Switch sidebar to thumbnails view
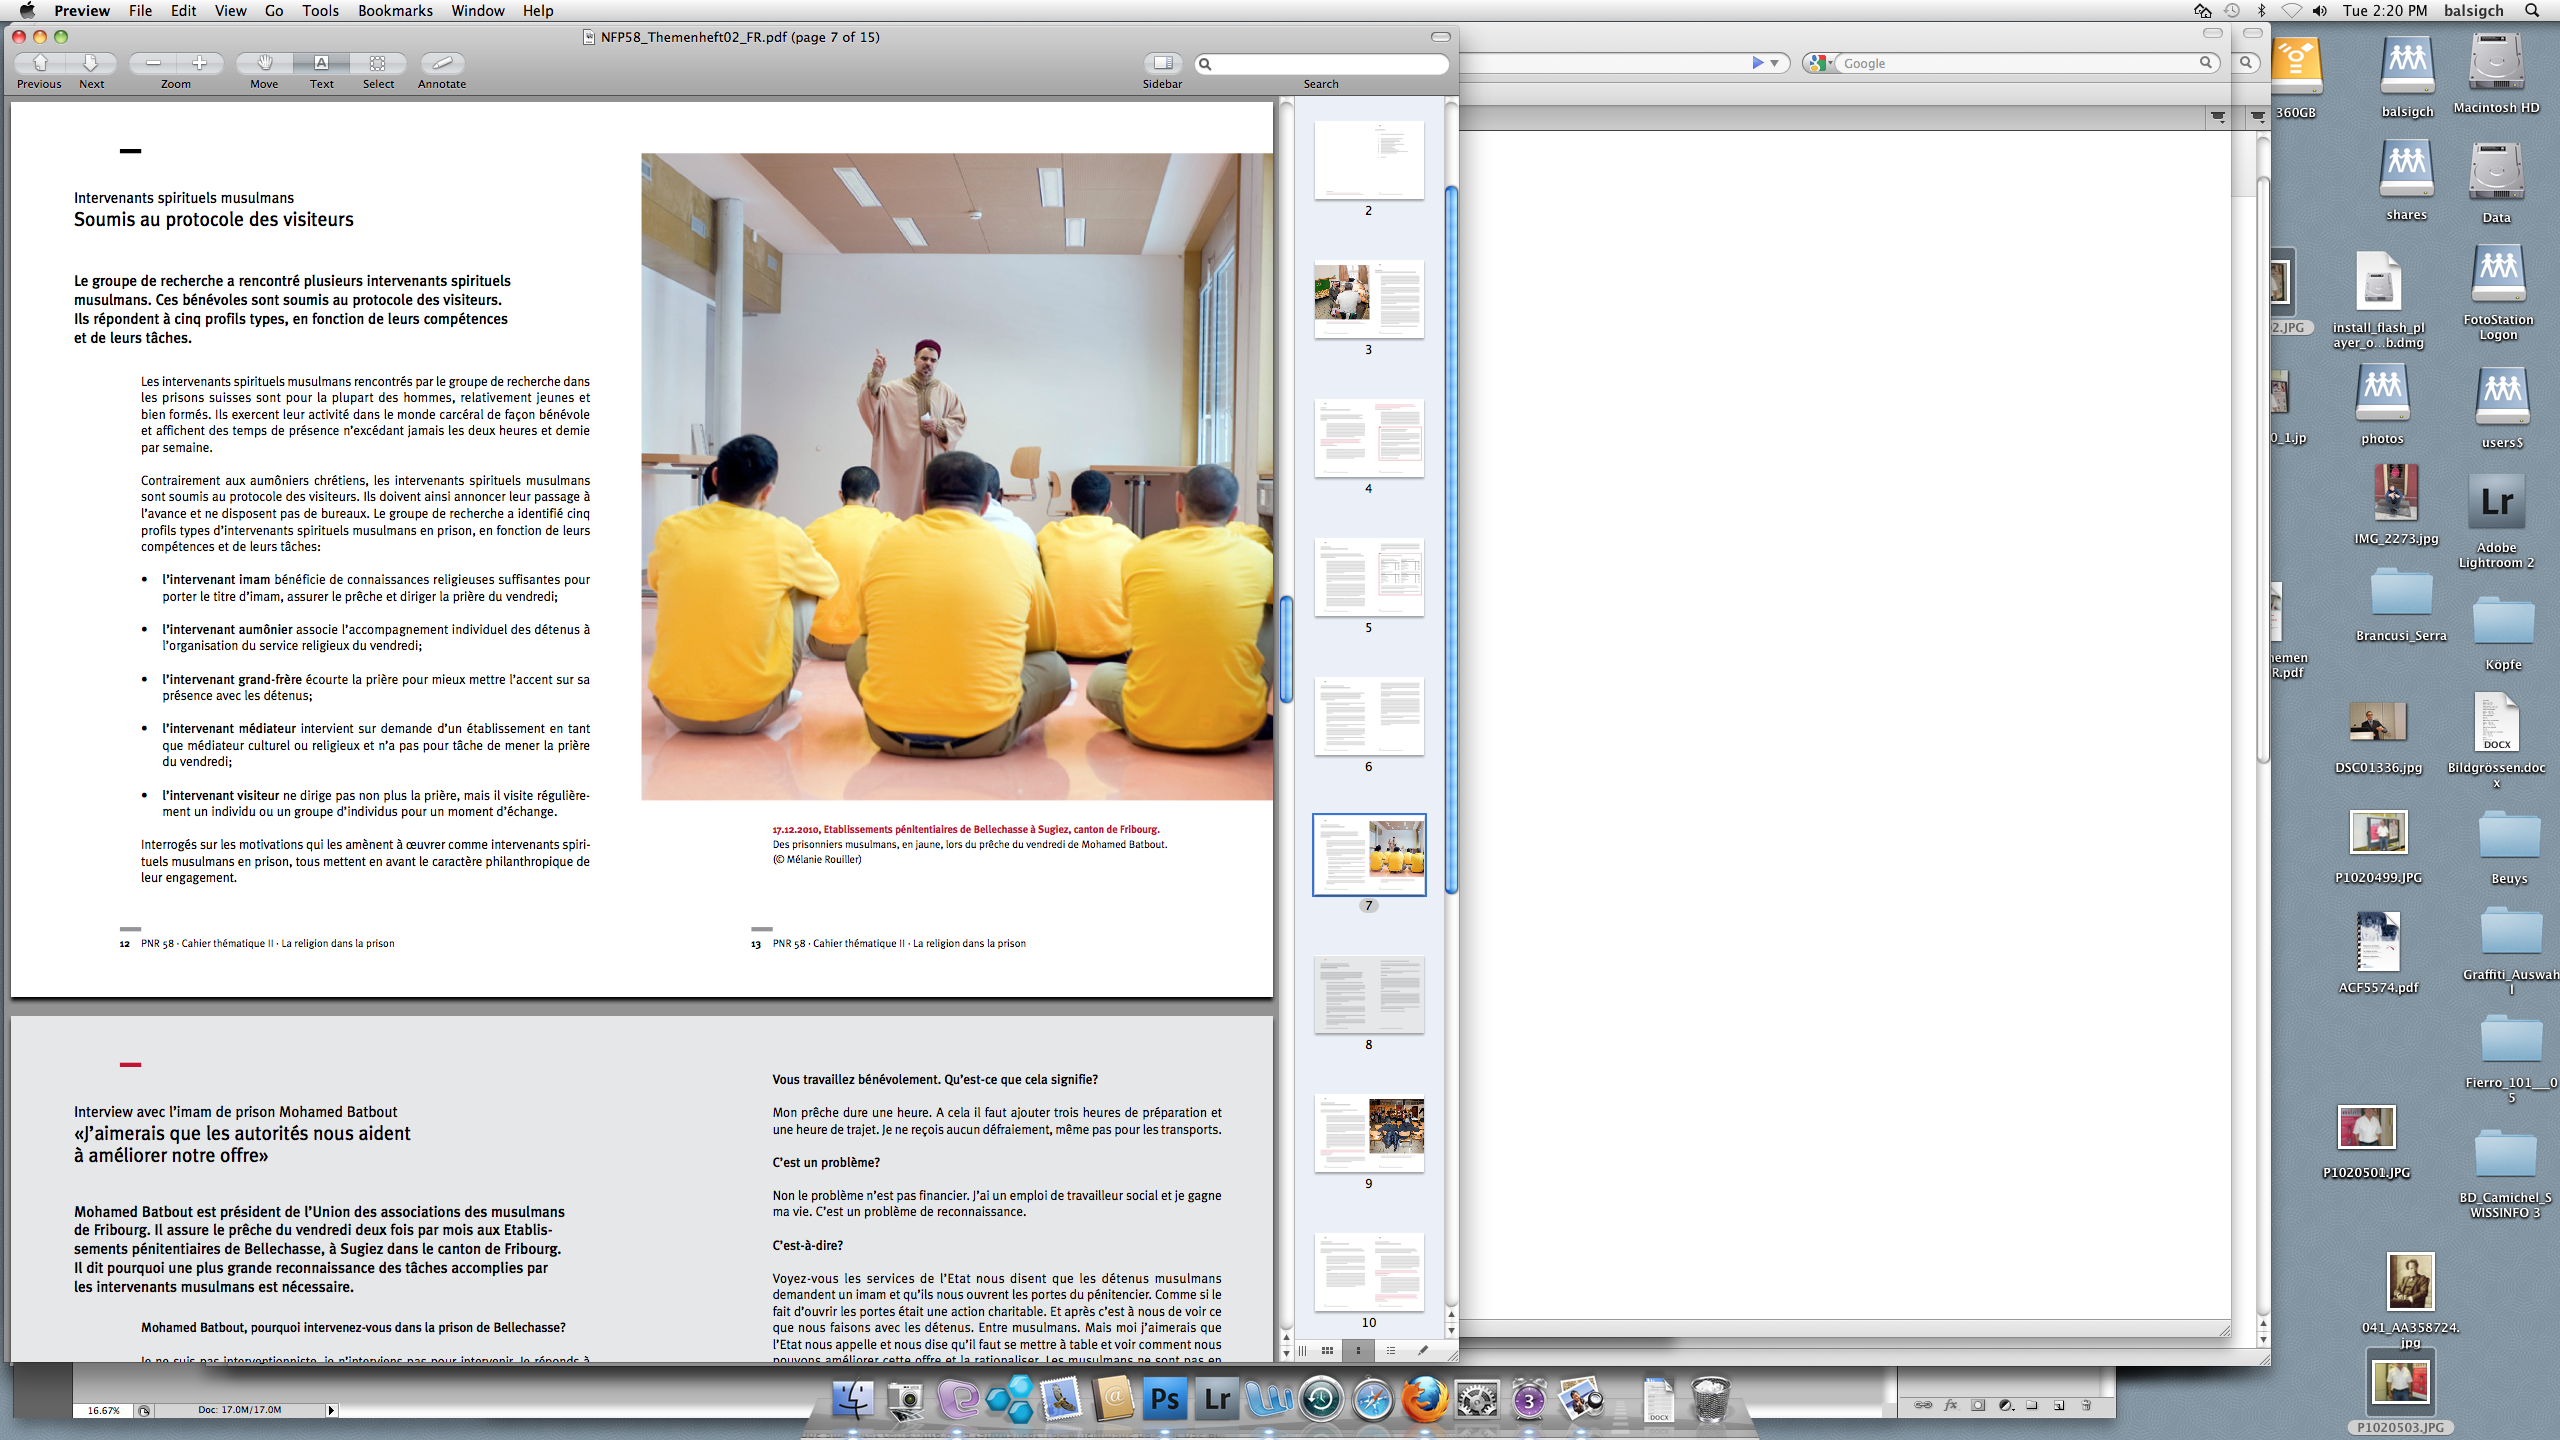This screenshot has width=2560, height=1440. 1358,1351
